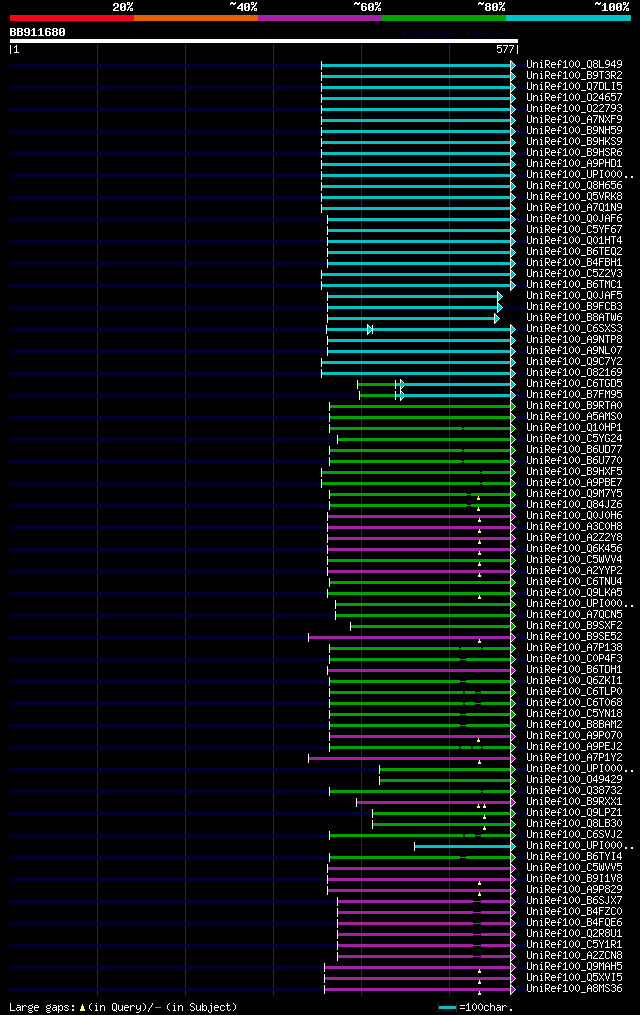The height and width of the screenshot is (1015, 640).
Task: Open UniRef100_Q10HP1 entry
Action: pyautogui.click(x=574, y=428)
